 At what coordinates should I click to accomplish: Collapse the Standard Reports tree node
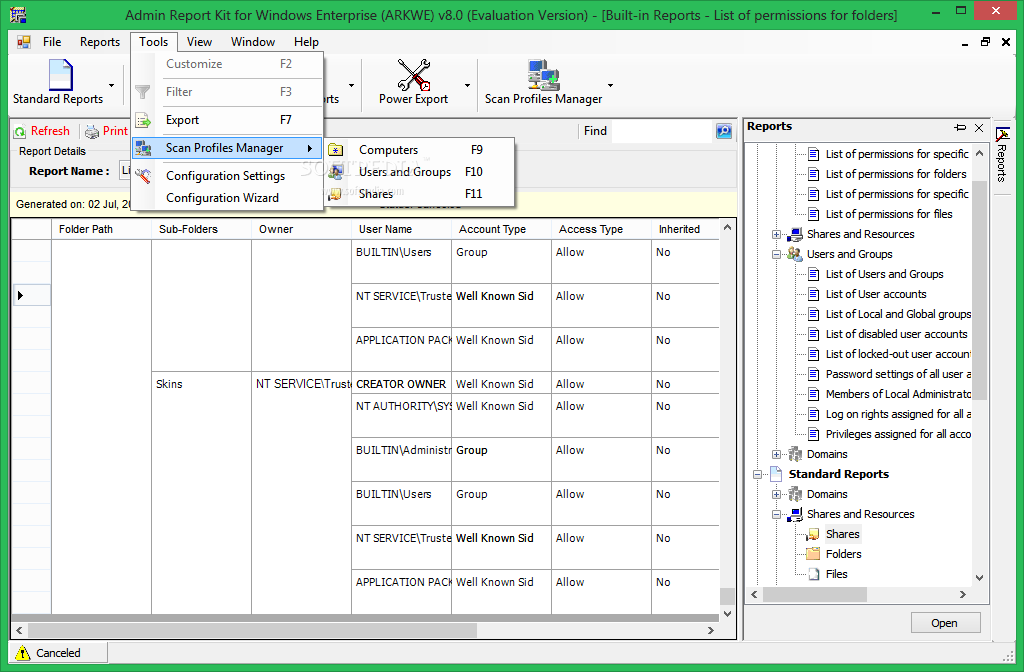click(758, 475)
